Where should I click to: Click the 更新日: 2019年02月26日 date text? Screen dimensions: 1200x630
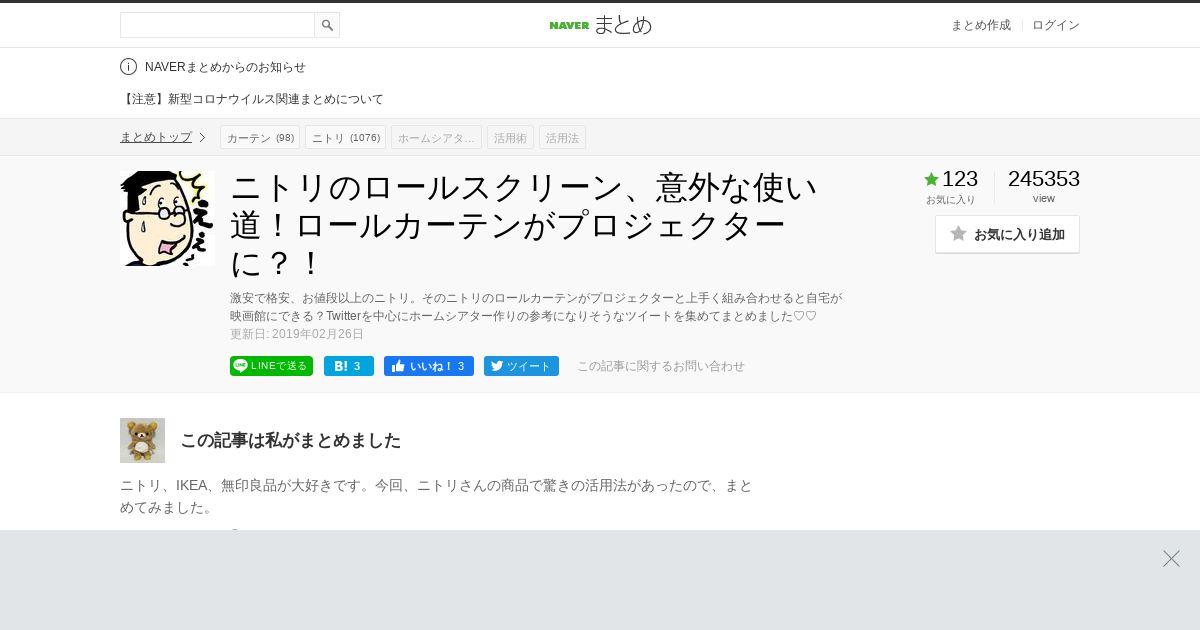click(x=297, y=334)
